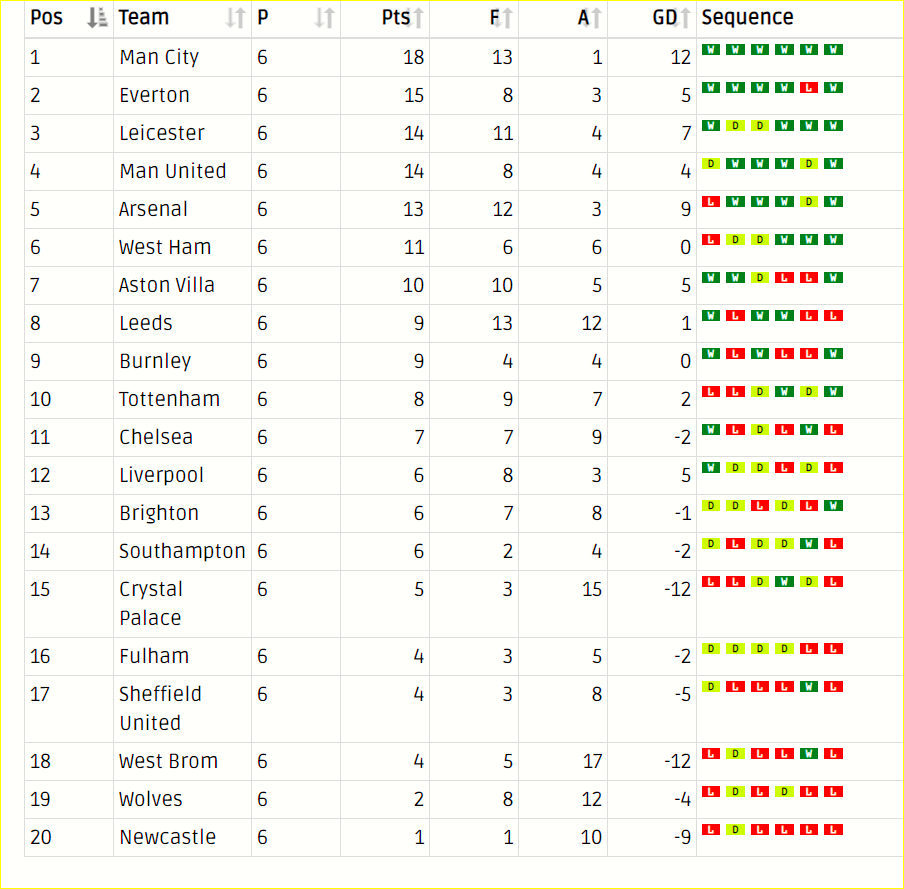Sort by GD column arrow icon

coord(683,18)
